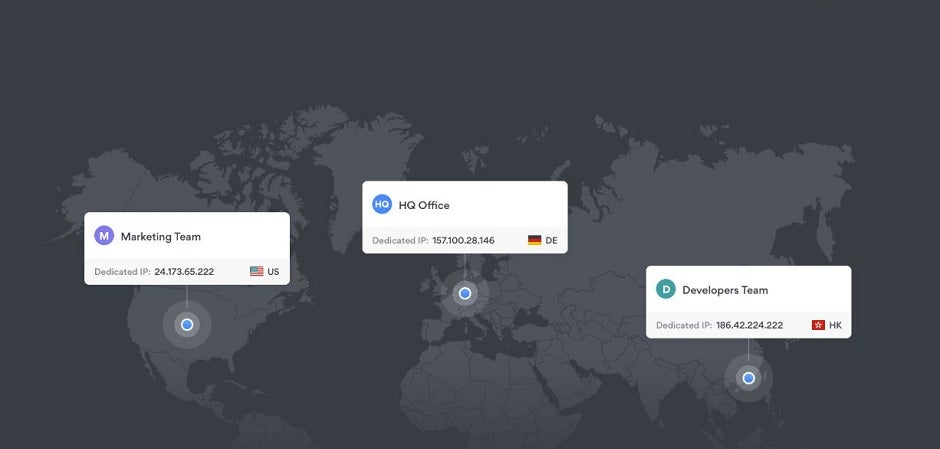
Task: Click the HK country code label
Action: click(x=835, y=325)
